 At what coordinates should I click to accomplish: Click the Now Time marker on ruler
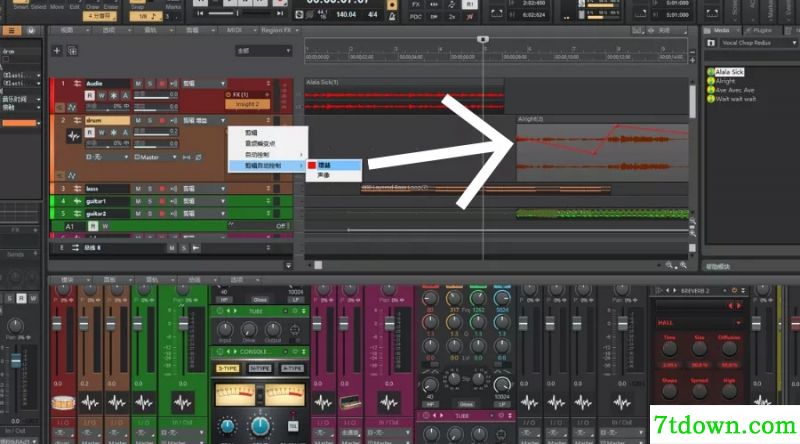point(482,39)
